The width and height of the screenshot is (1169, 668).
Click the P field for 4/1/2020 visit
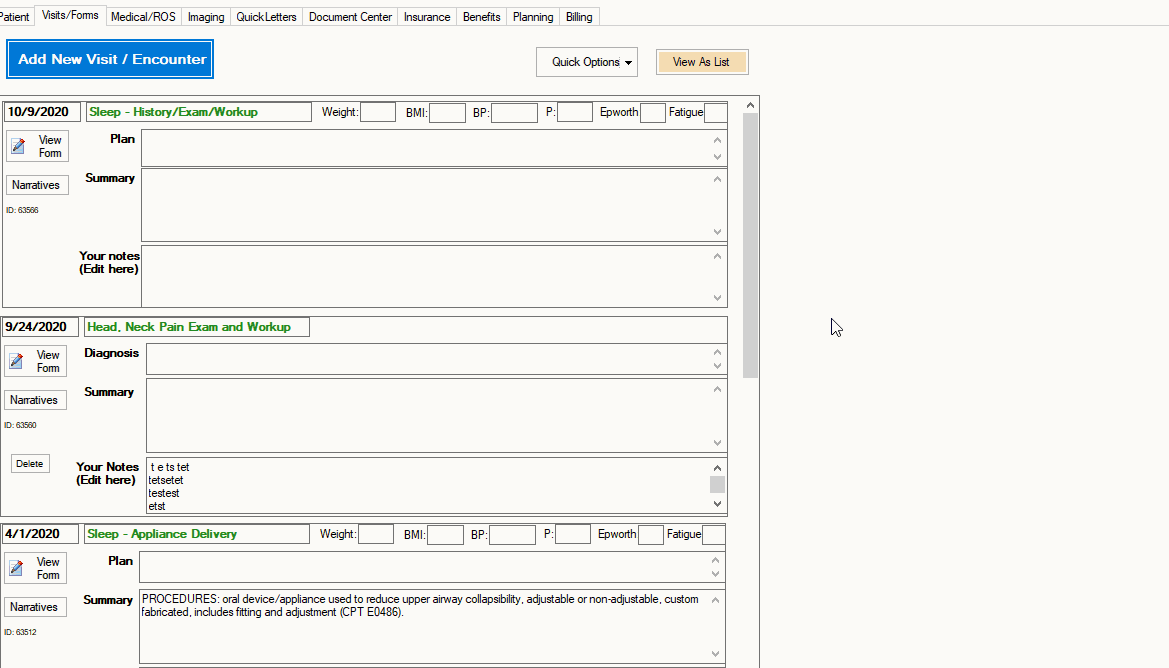pyautogui.click(x=573, y=535)
